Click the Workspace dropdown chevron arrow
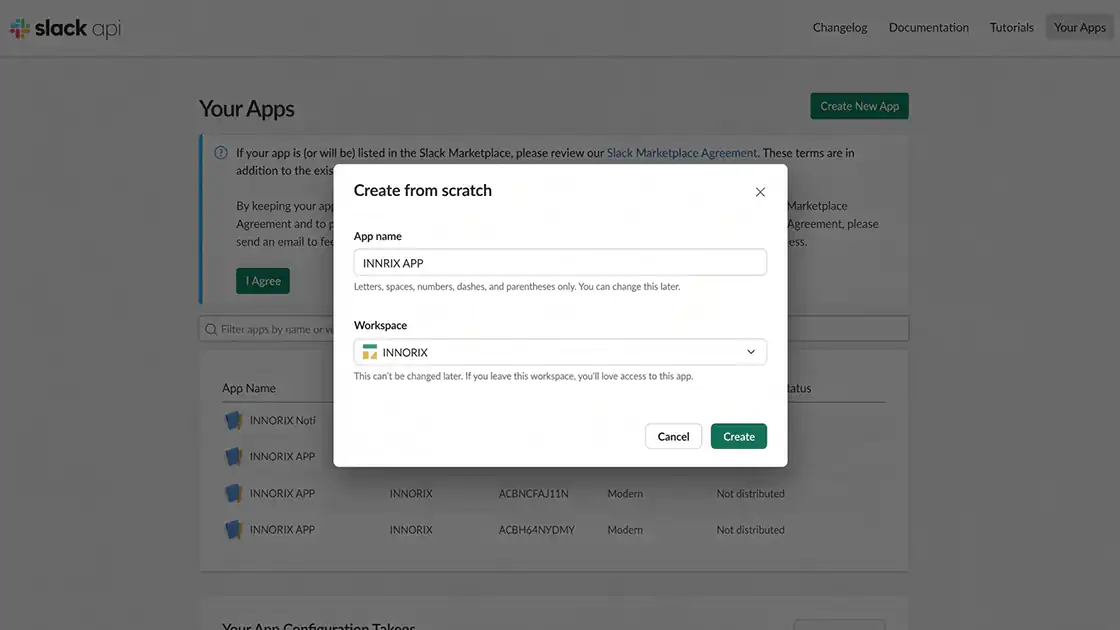Screen dimensions: 1120x630 click(x=751, y=352)
